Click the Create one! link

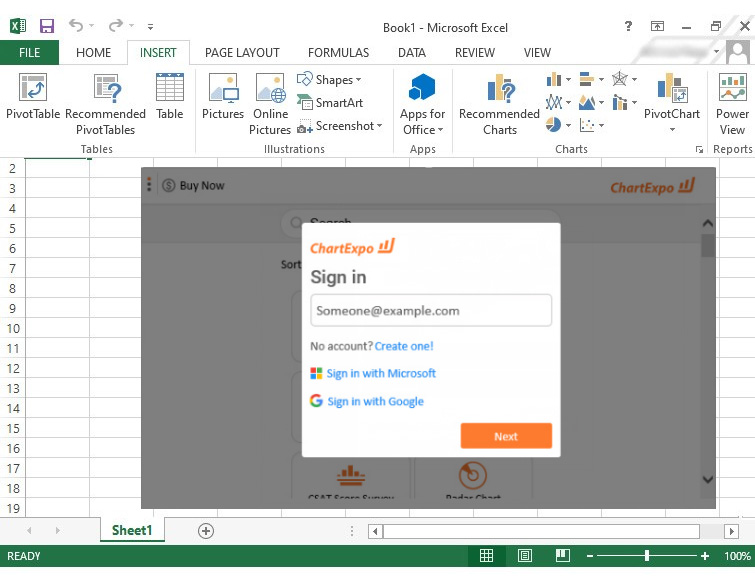pos(404,346)
